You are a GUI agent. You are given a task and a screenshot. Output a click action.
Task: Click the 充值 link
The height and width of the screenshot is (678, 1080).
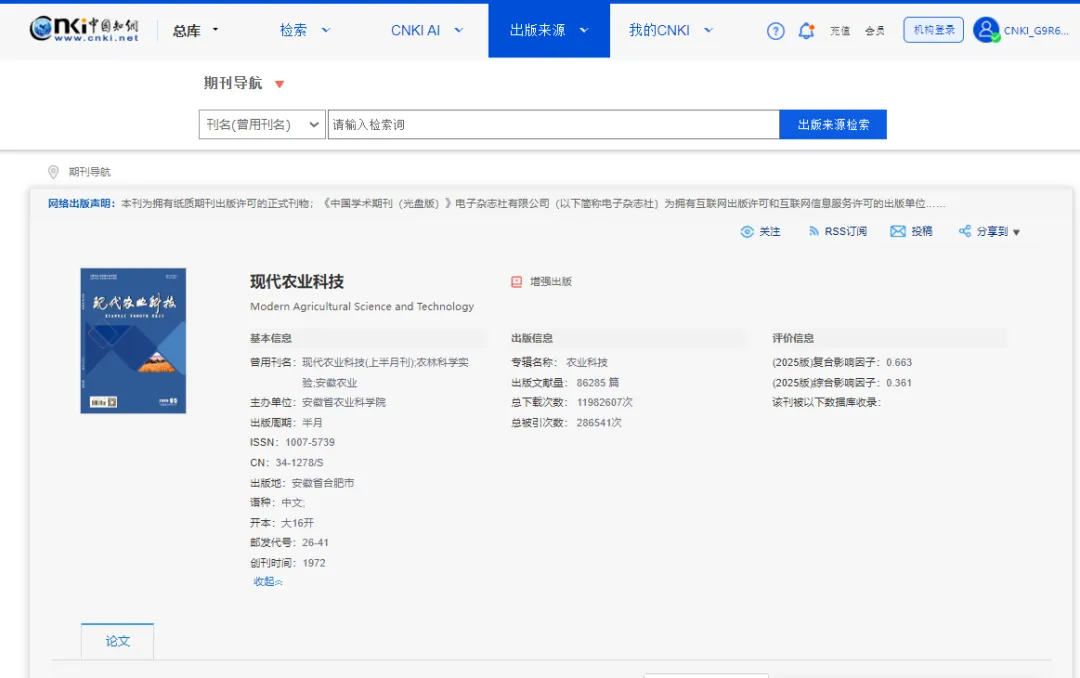tap(840, 31)
